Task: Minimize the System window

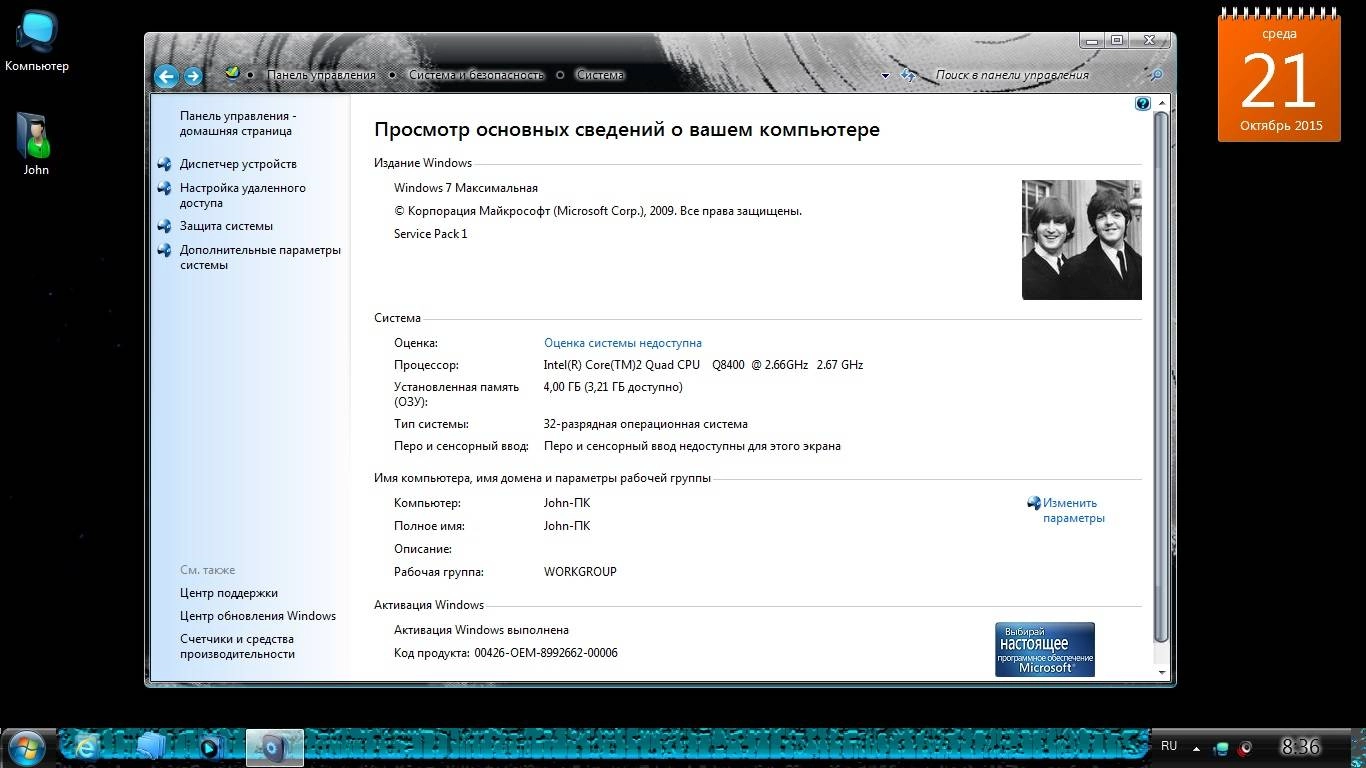Action: 1093,41
